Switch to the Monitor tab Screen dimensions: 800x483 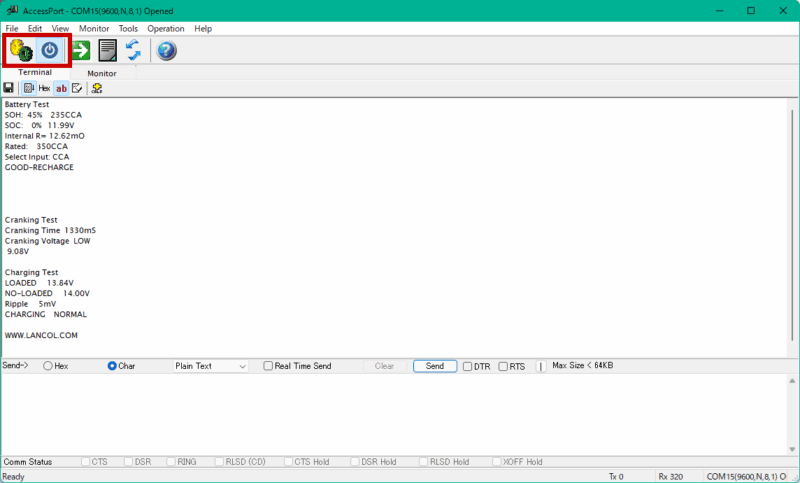(x=101, y=73)
